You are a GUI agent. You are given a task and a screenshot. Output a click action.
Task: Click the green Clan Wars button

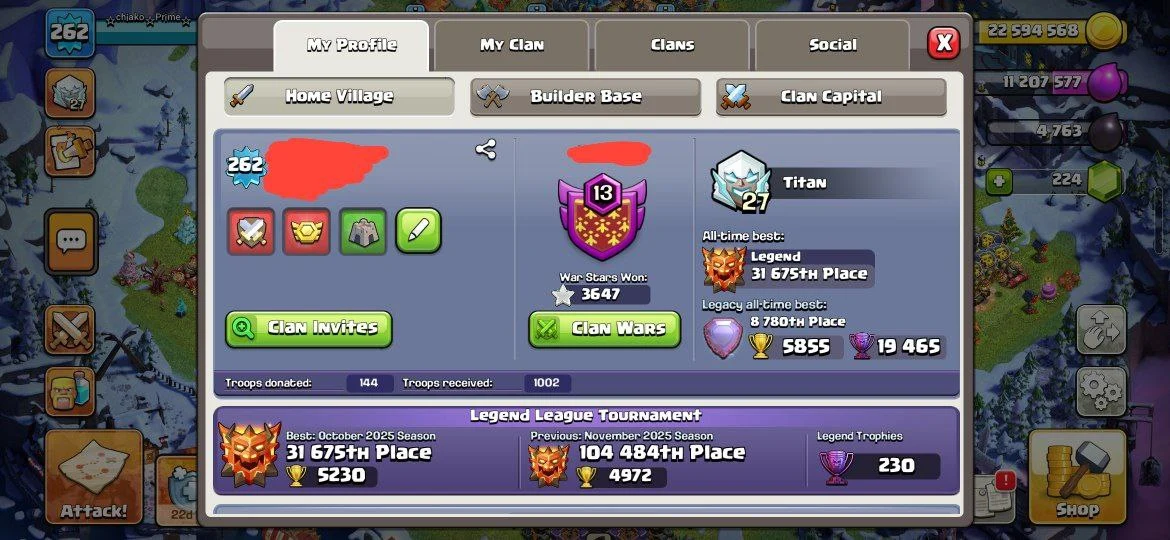(605, 329)
